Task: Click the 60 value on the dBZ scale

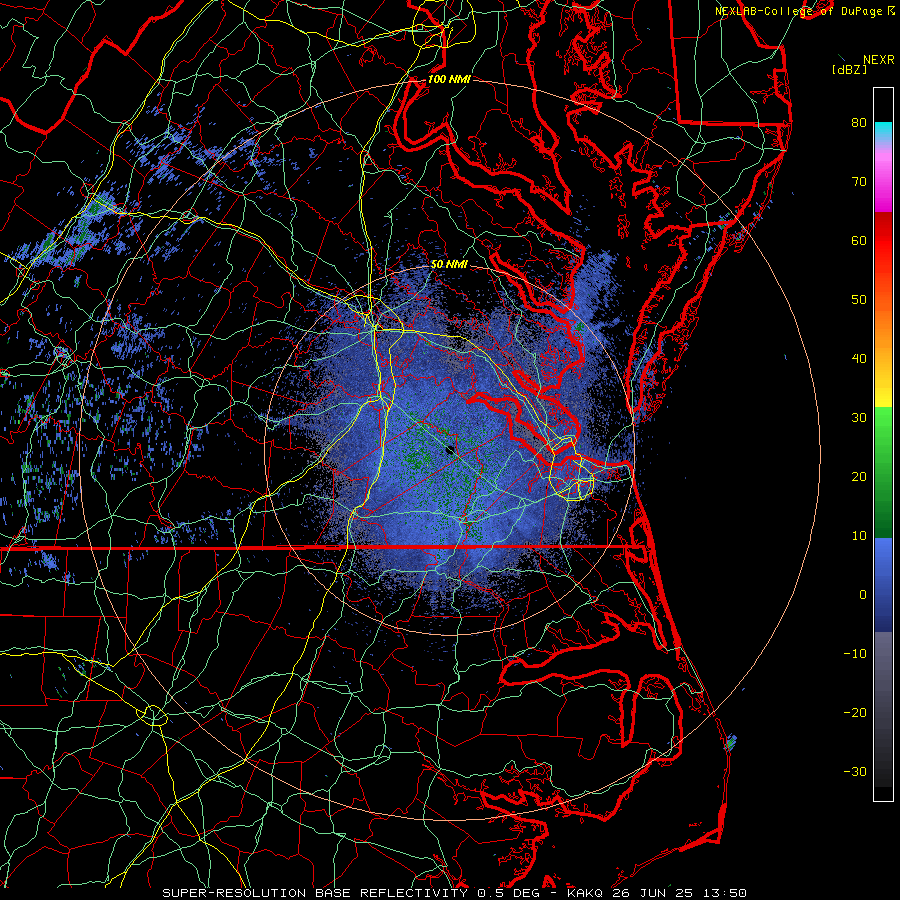Action: (x=859, y=240)
